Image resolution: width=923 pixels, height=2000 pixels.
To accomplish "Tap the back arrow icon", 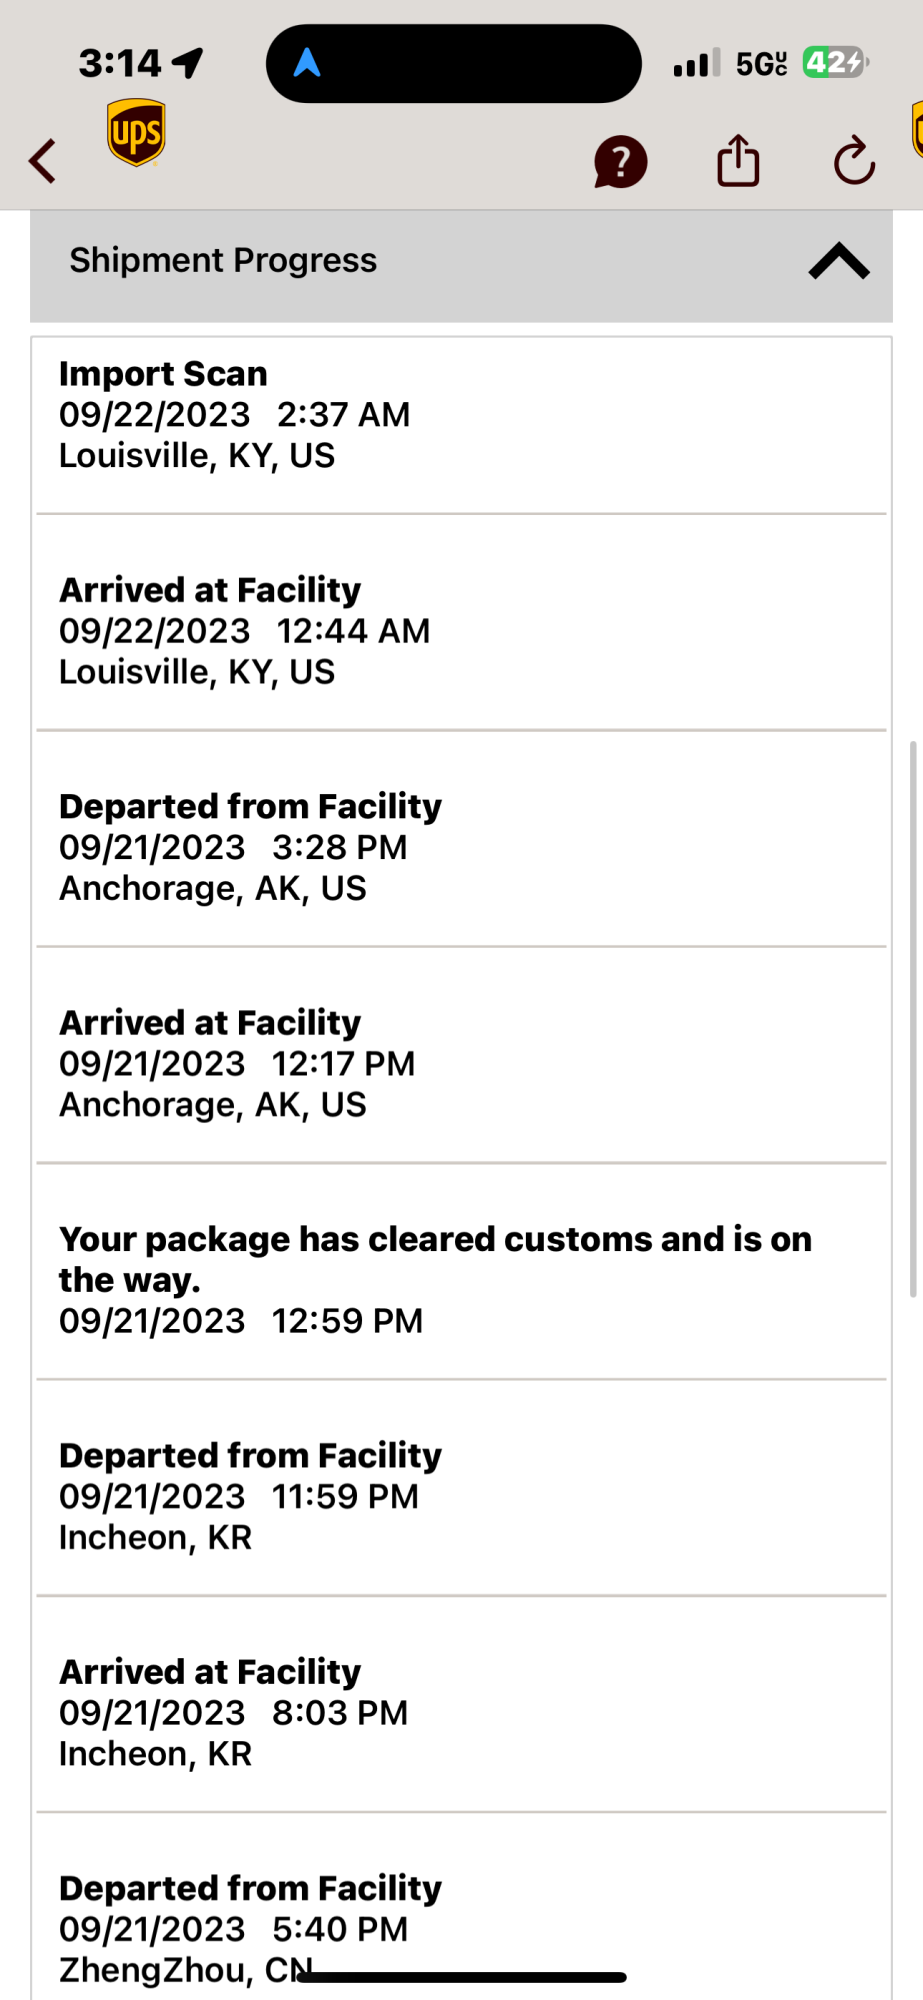I will click(42, 161).
